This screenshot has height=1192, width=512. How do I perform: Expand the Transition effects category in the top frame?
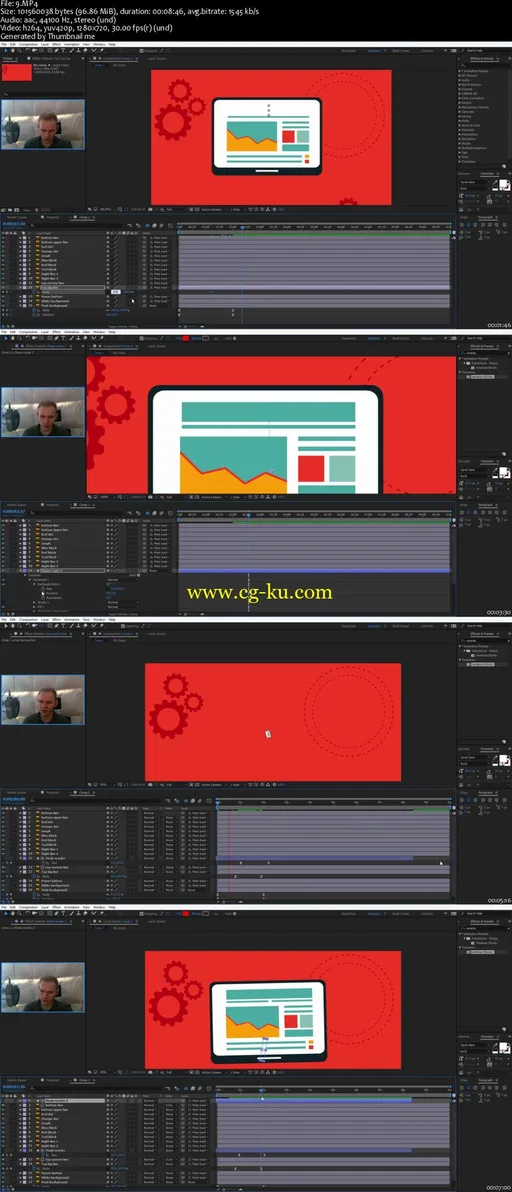(460, 161)
